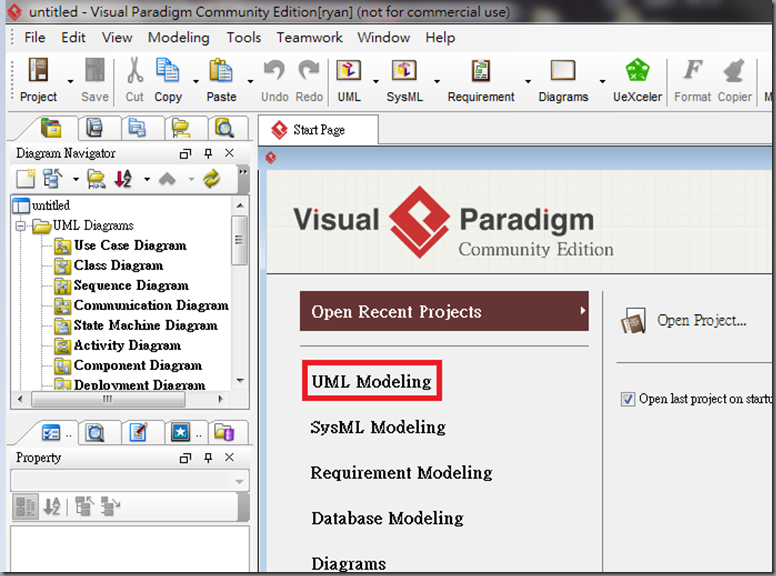
Task: Open the Diagrams button dropdown arrow
Action: 602,81
